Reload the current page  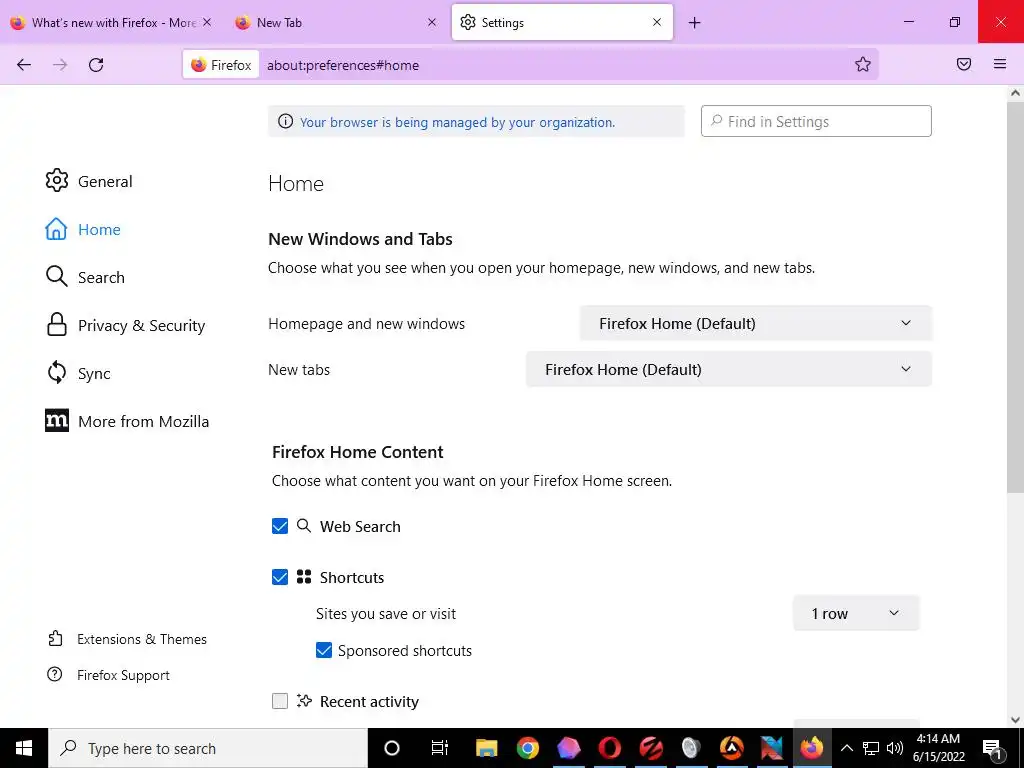[x=96, y=65]
